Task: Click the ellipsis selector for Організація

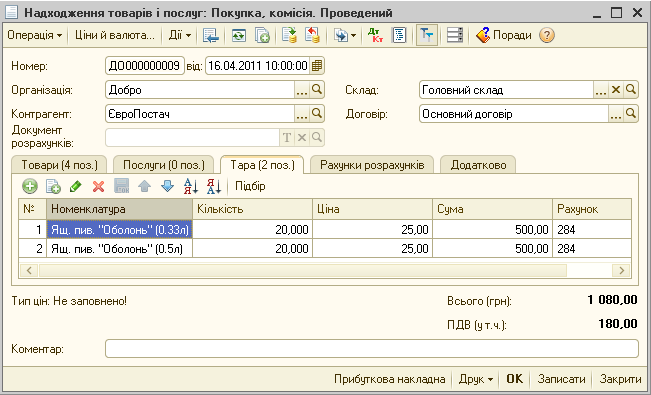Action: pos(302,90)
